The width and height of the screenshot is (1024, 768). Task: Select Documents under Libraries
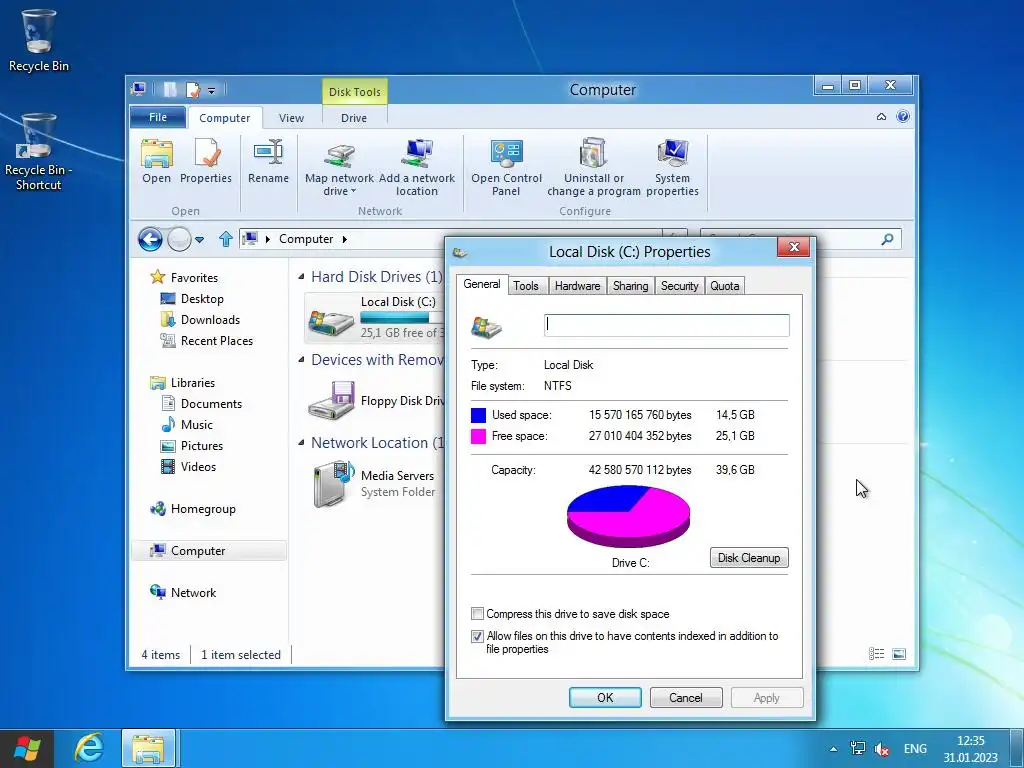[202, 404]
